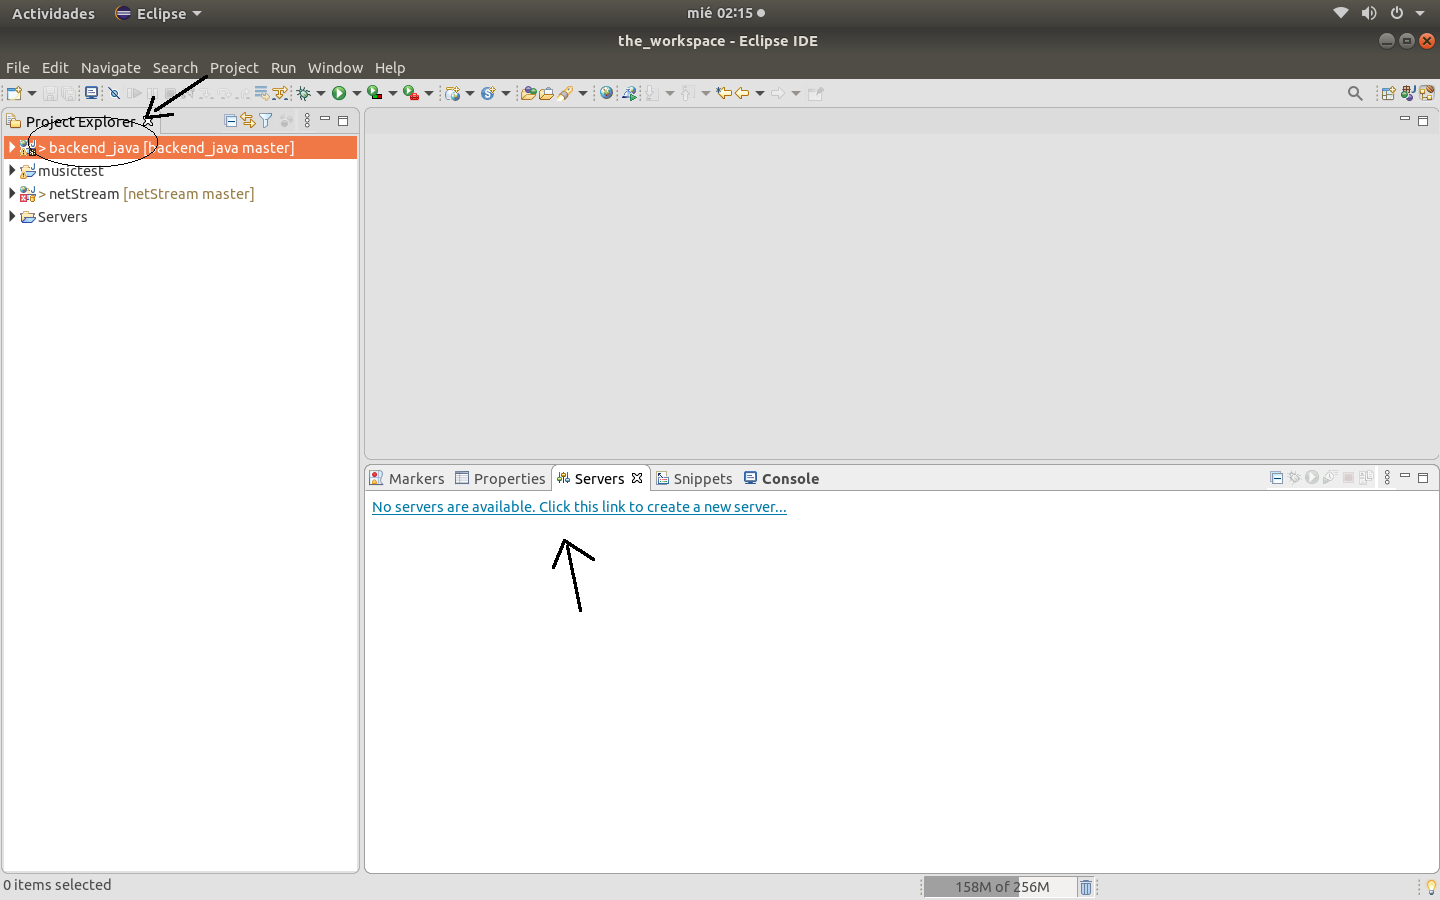Select the netStream project row

pos(180,194)
